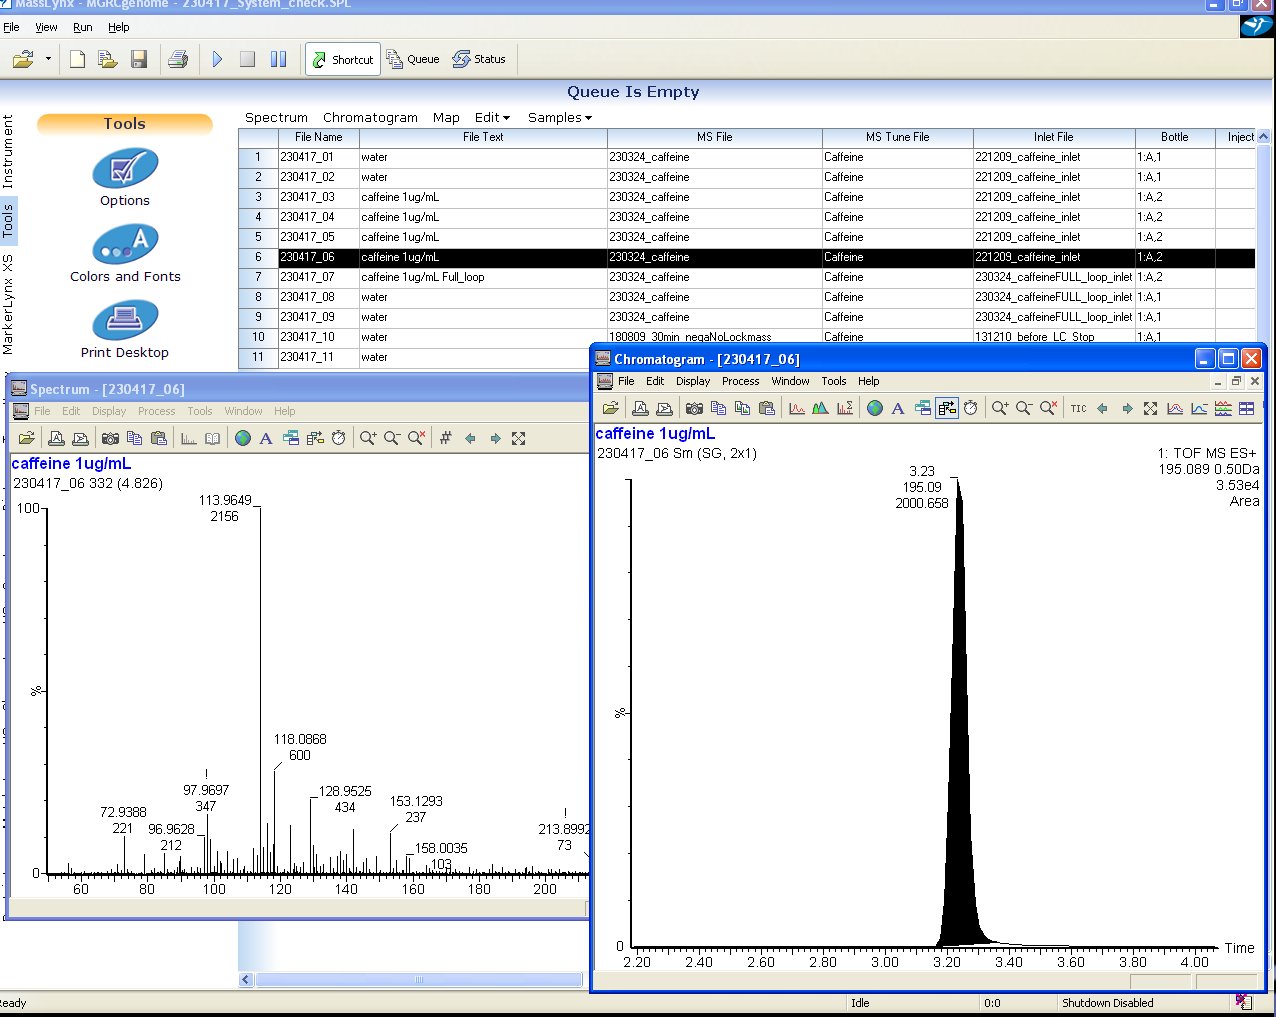Click the TIC icon in Chromatogram toolbar
The image size is (1276, 1017).
(x=1078, y=409)
